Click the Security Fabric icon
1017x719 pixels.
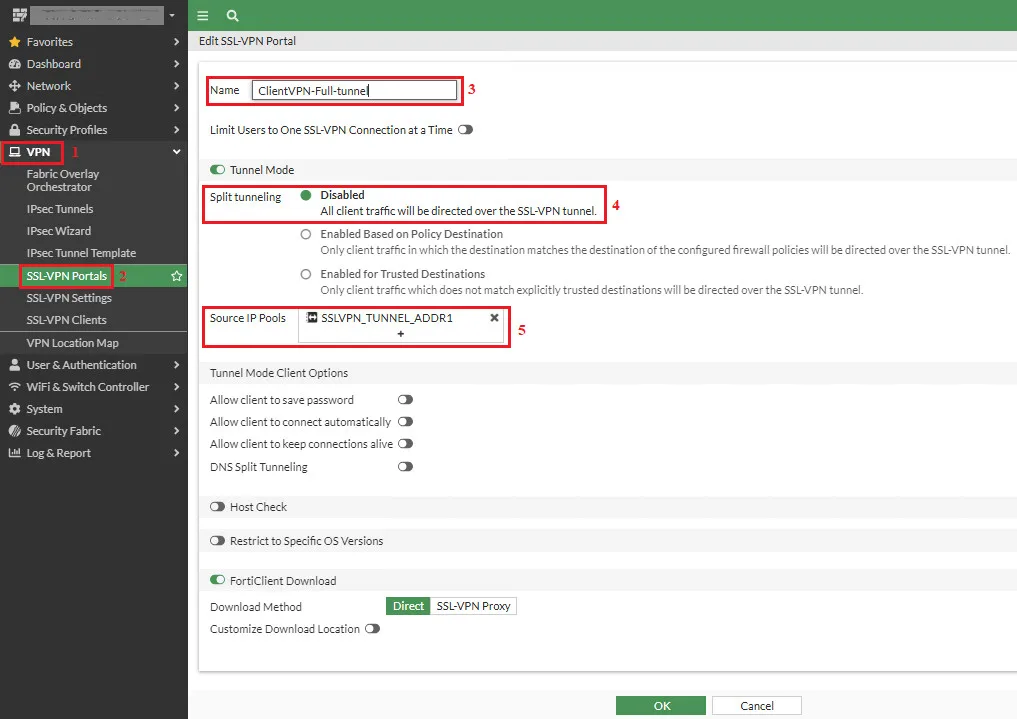click(x=14, y=431)
